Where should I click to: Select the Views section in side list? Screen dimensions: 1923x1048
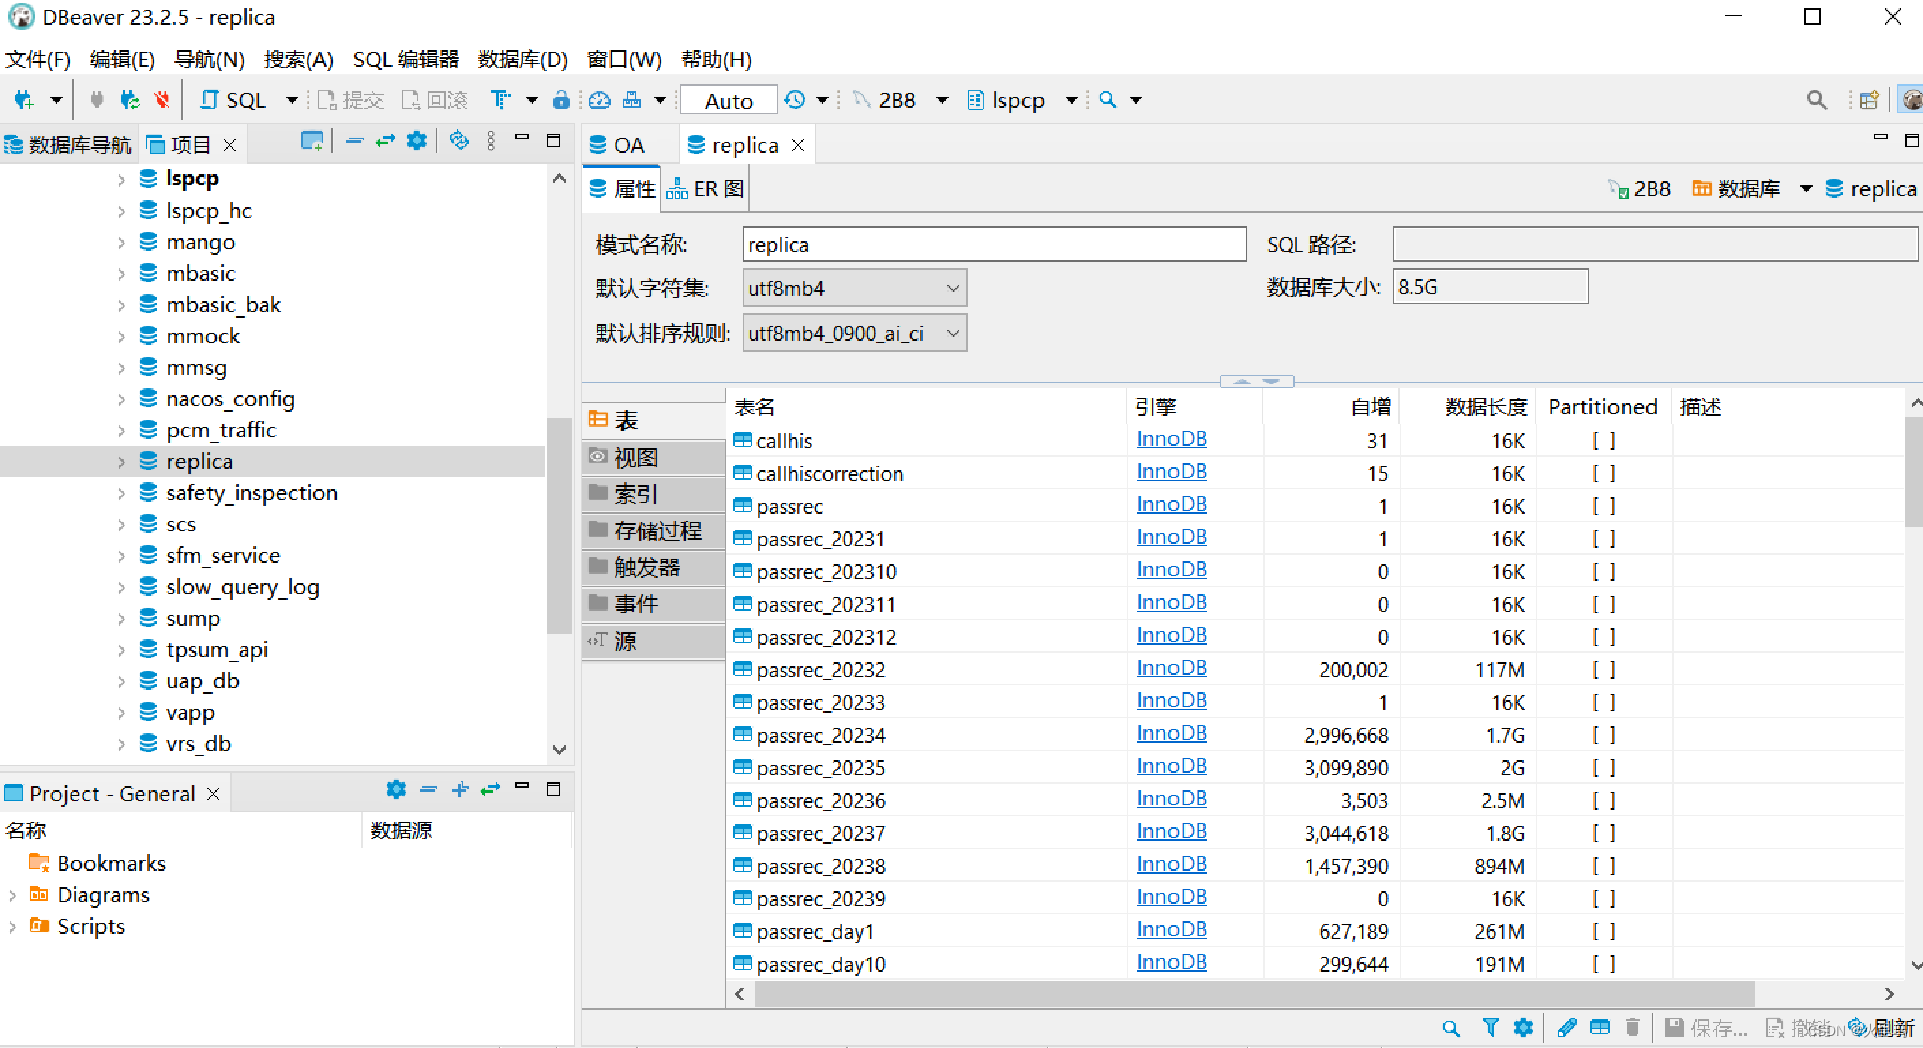[x=654, y=457]
